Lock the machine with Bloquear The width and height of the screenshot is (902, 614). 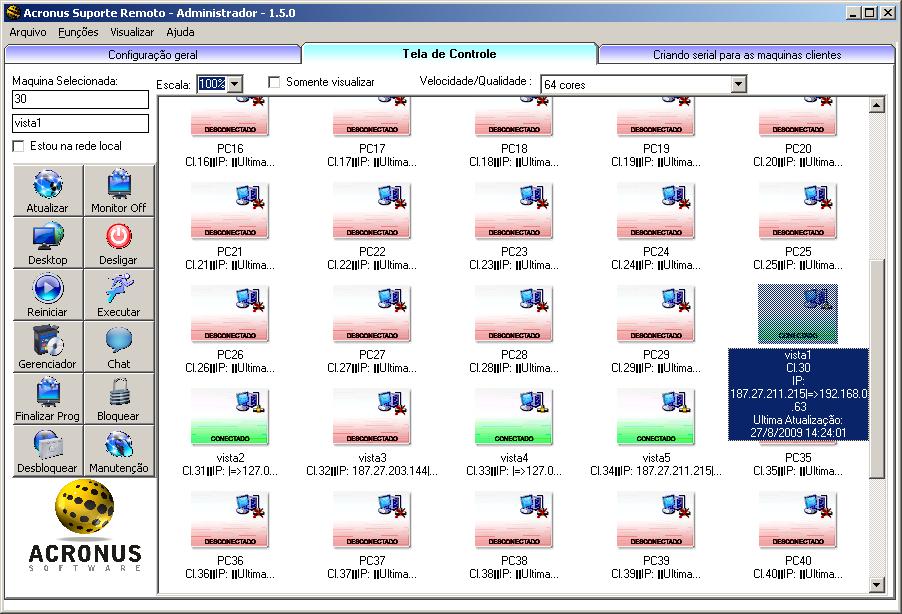pyautogui.click(x=119, y=399)
